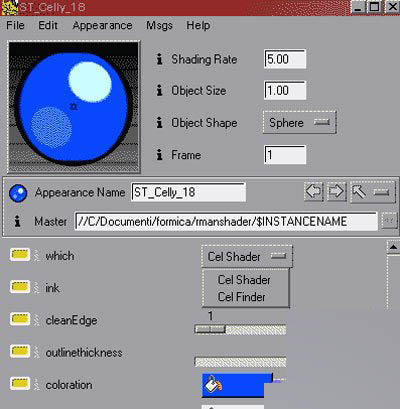Go to the previous appearance with the left arrow

[x=314, y=192]
